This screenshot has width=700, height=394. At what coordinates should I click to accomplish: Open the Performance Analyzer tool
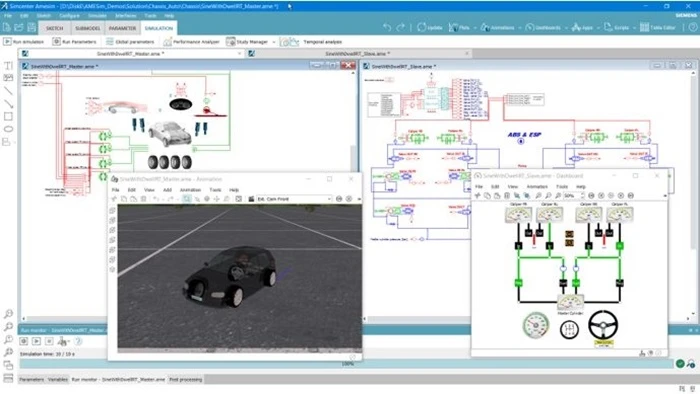point(192,41)
